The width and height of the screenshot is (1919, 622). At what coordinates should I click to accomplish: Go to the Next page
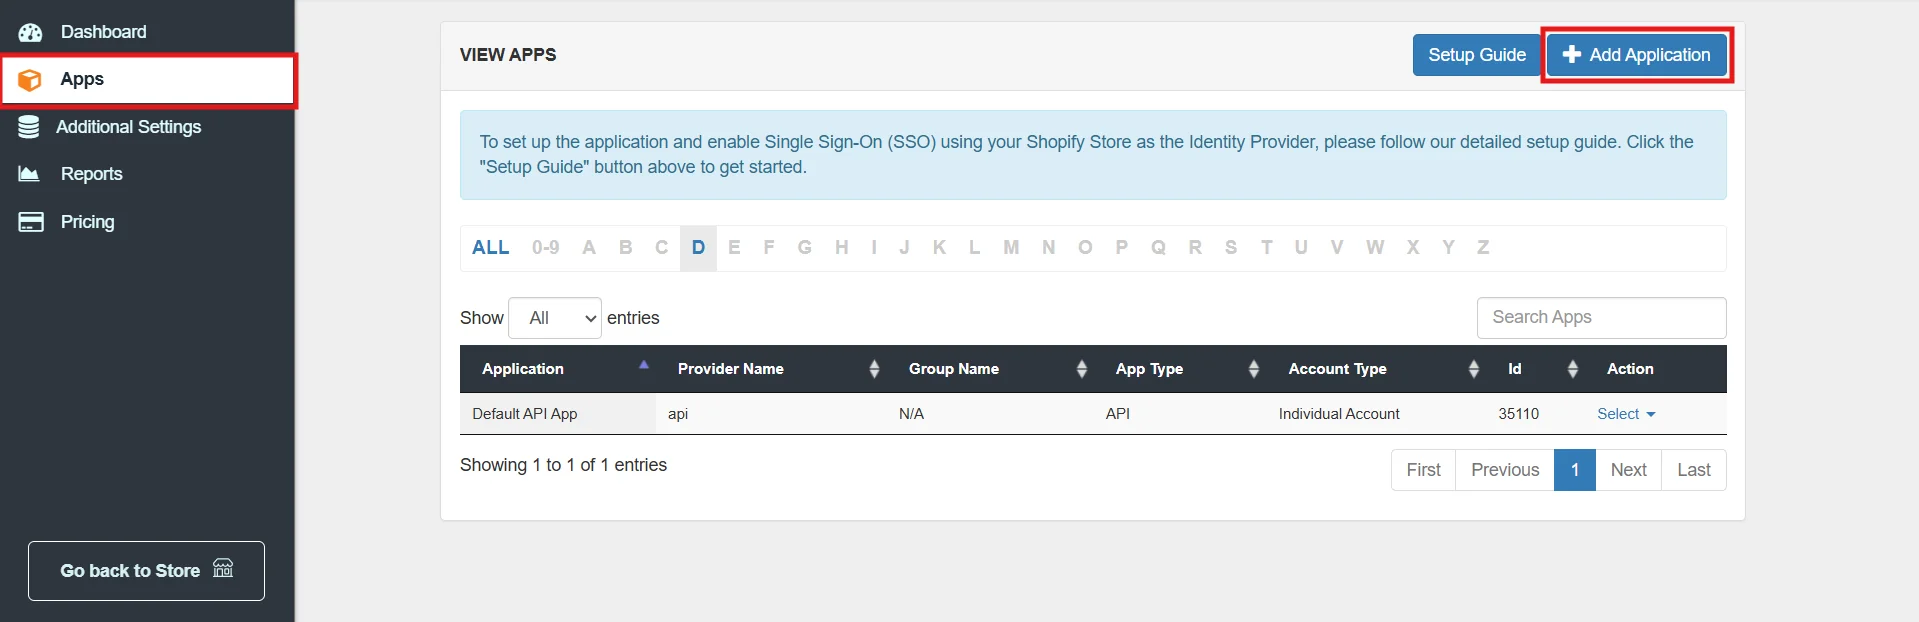(1628, 470)
